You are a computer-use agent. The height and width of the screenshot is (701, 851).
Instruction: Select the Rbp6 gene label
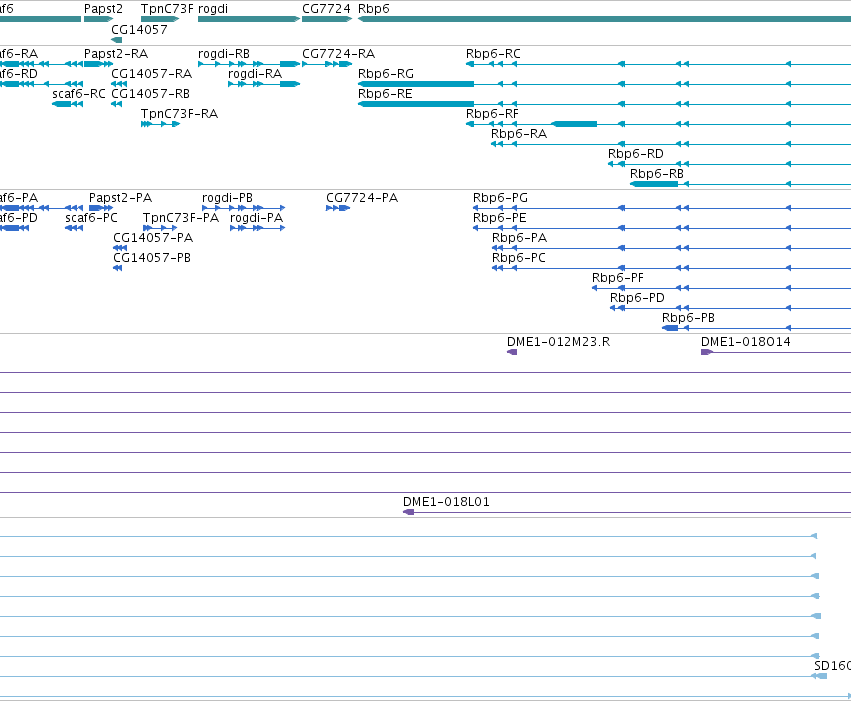tap(374, 9)
